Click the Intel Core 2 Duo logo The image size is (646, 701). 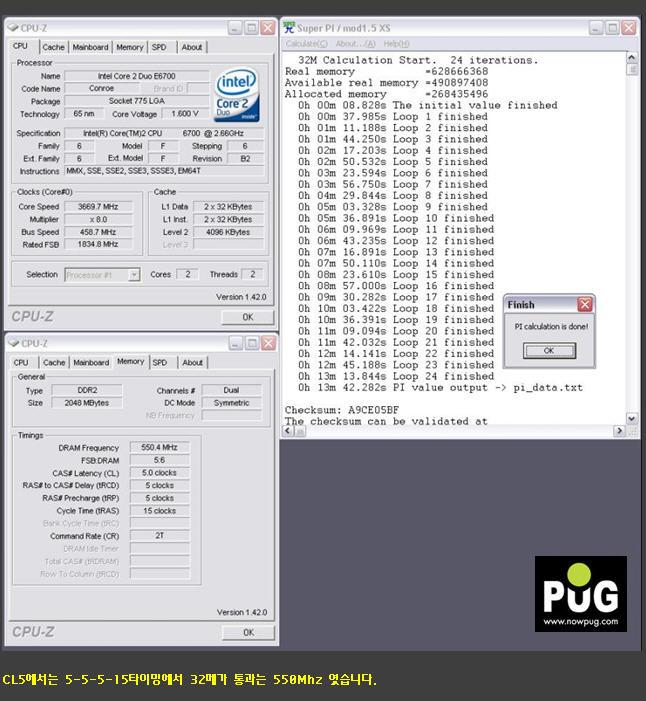point(237,95)
